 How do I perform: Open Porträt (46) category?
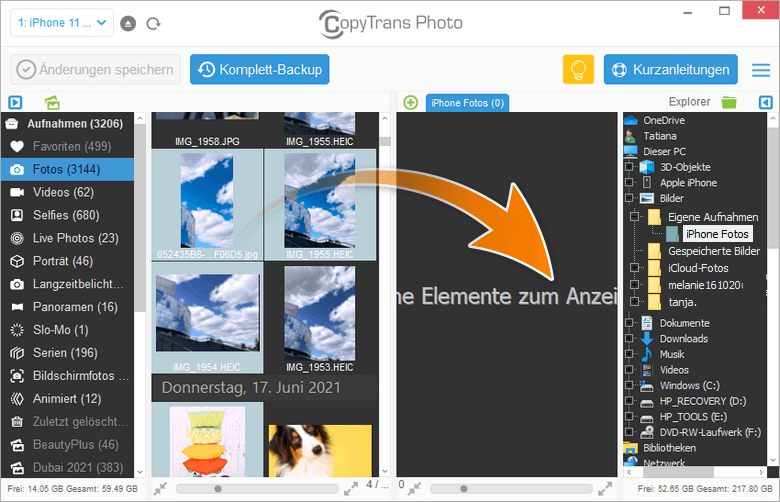pos(68,261)
